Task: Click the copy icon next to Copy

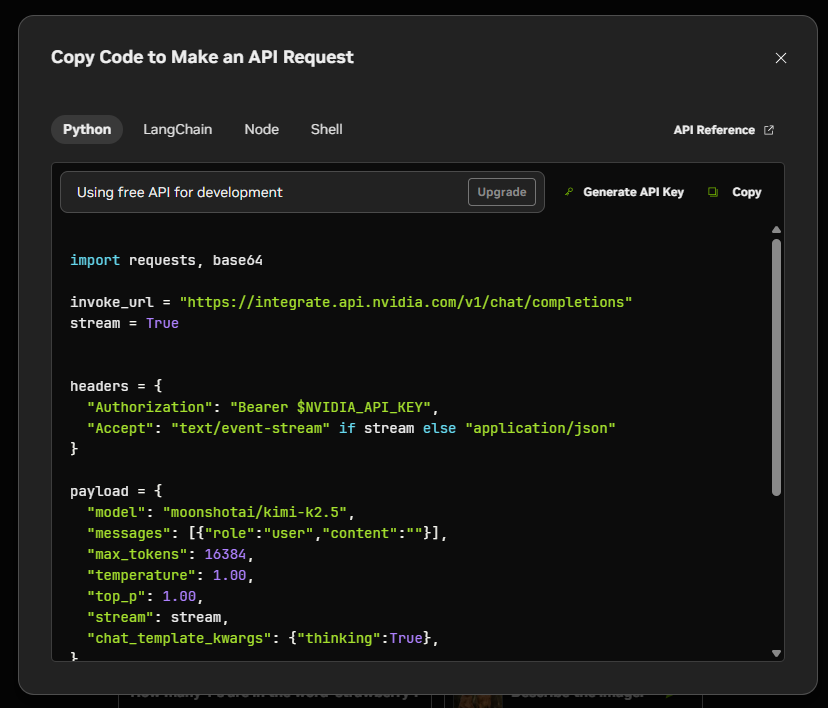Action: click(x=713, y=192)
